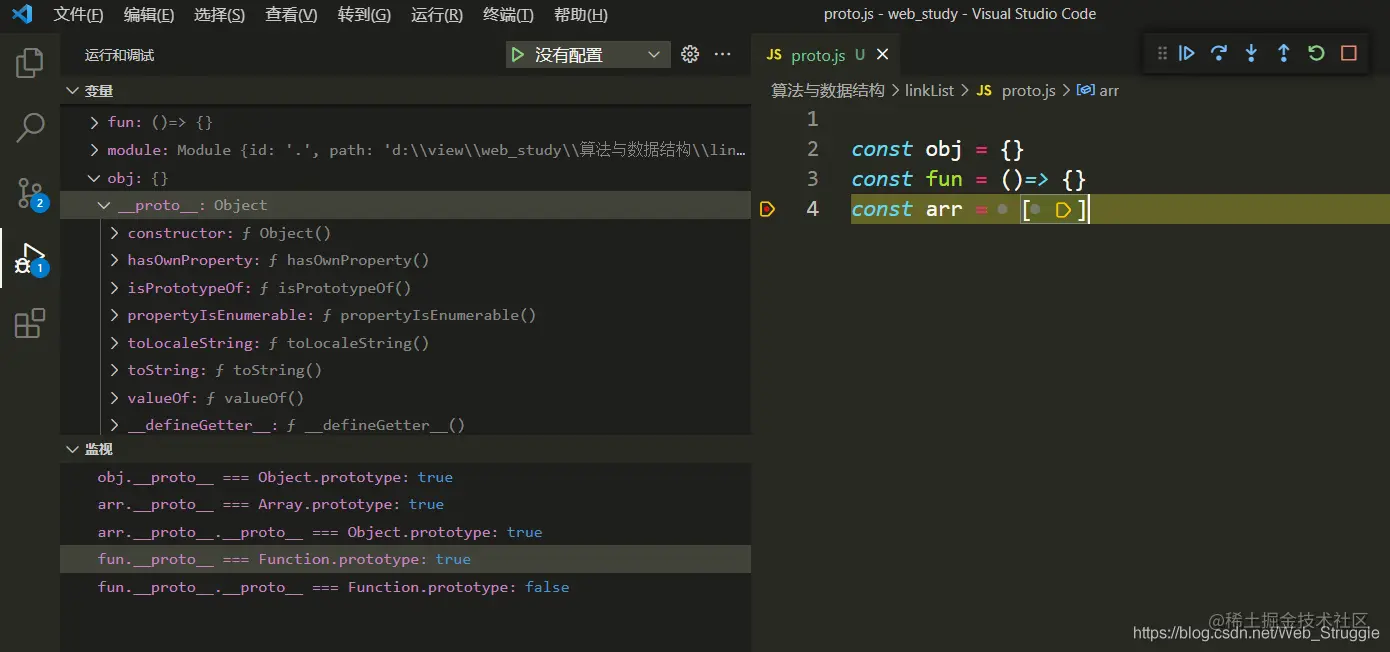
Task: Click the 运行和调试 panel title
Action: (119, 55)
